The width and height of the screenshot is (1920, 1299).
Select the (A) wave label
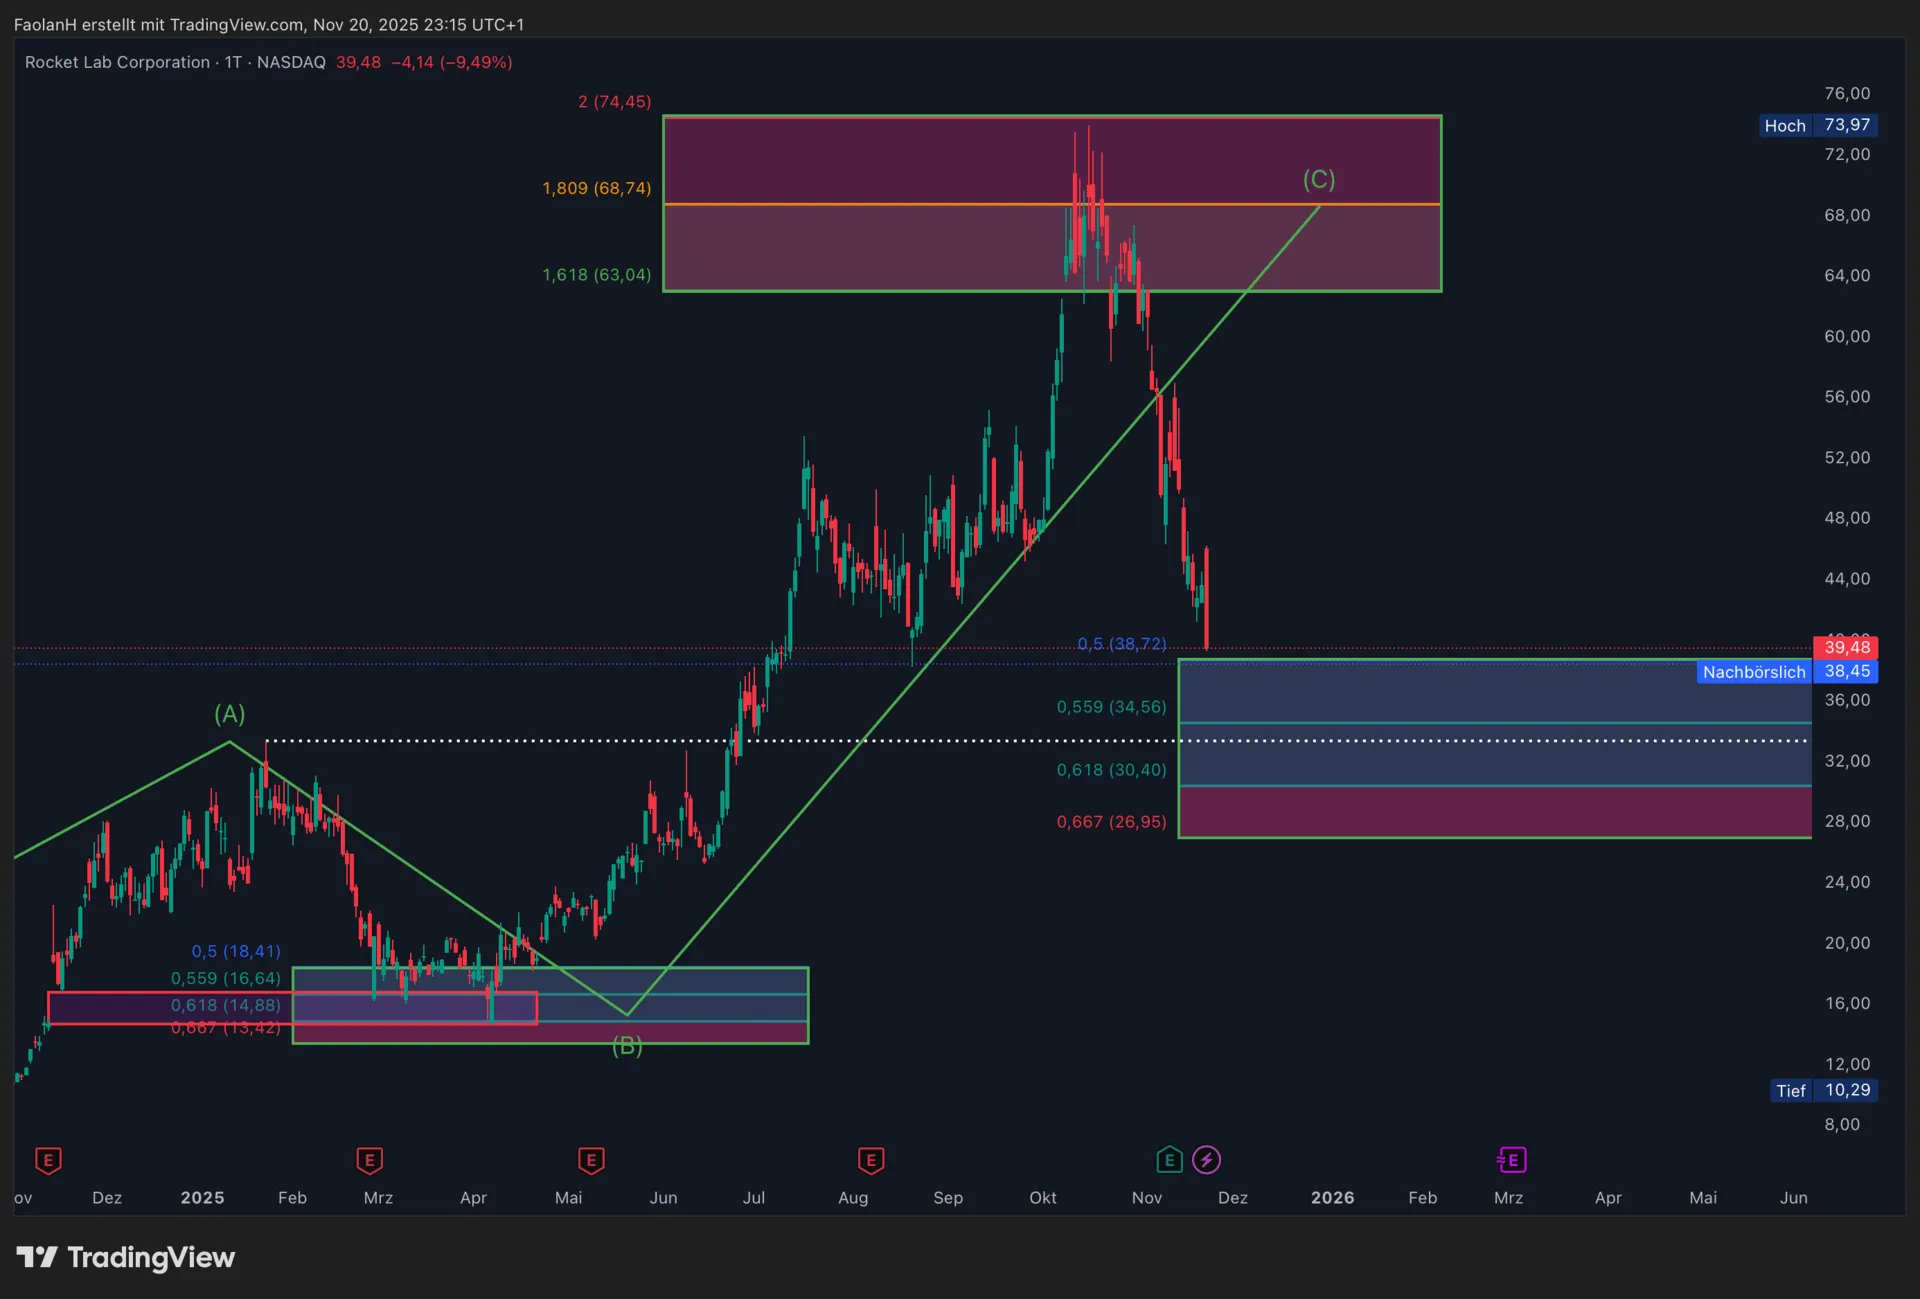229,714
